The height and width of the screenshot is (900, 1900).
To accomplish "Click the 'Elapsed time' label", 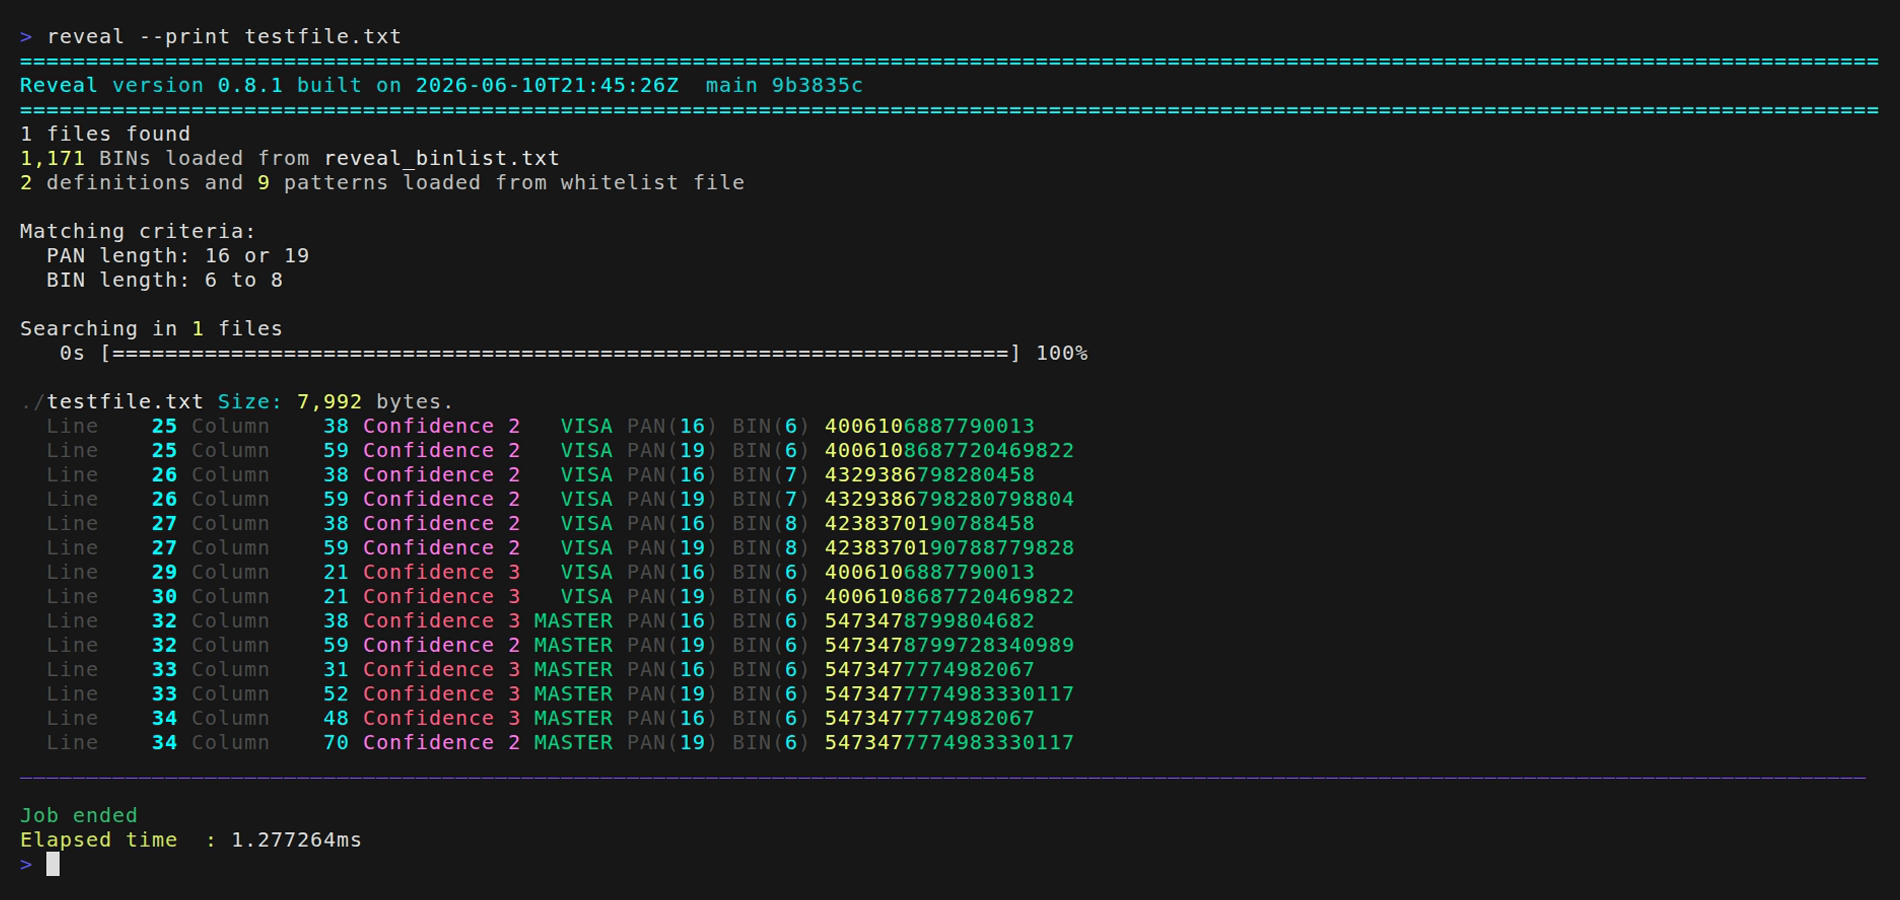I will click(x=99, y=840).
